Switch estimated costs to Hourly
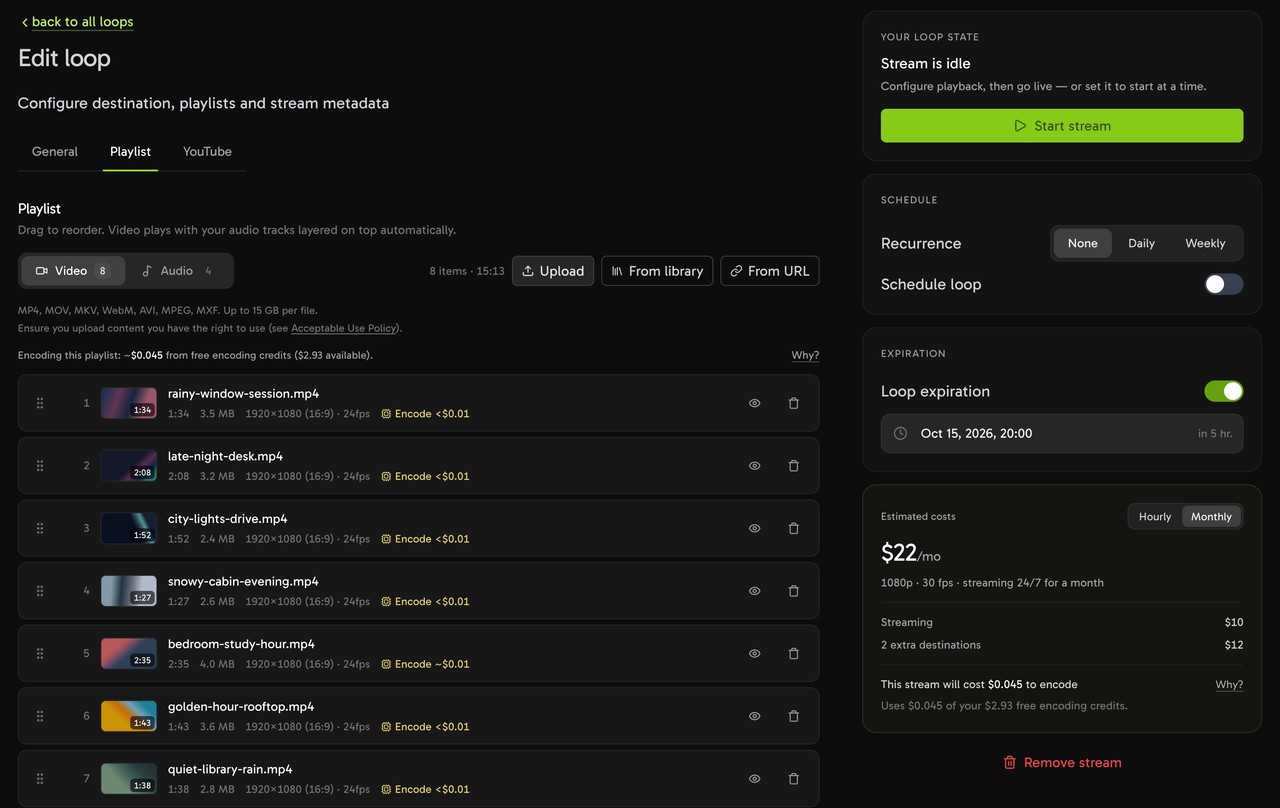This screenshot has width=1280, height=808. tap(1155, 517)
